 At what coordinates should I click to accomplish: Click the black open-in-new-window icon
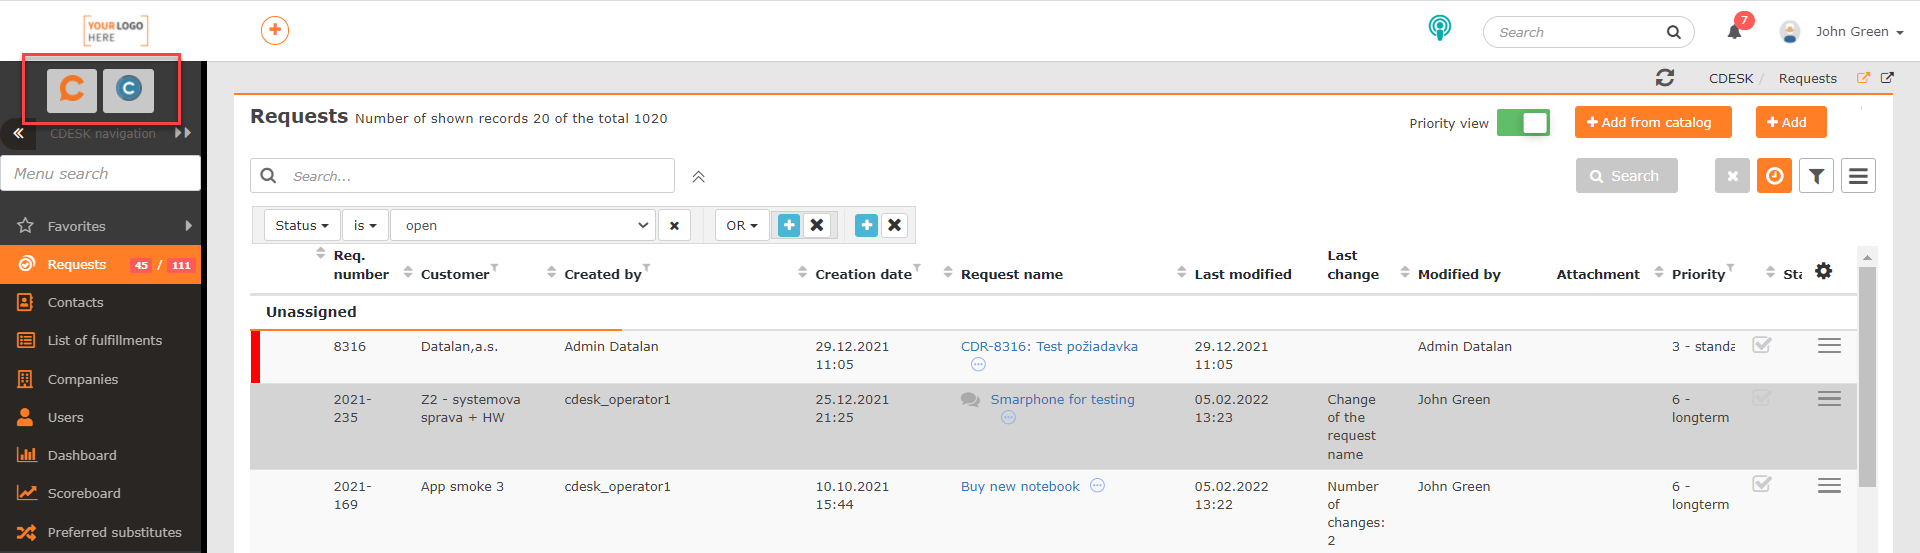click(1887, 78)
